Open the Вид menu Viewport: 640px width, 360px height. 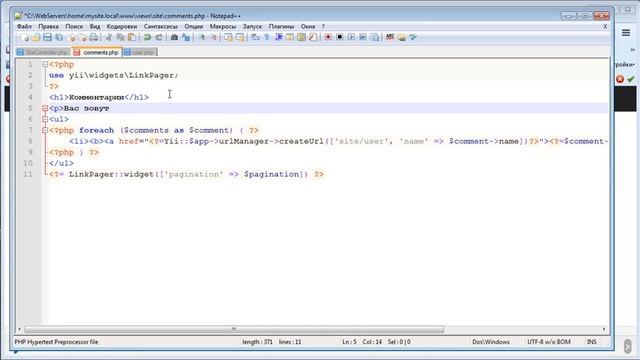(95, 27)
